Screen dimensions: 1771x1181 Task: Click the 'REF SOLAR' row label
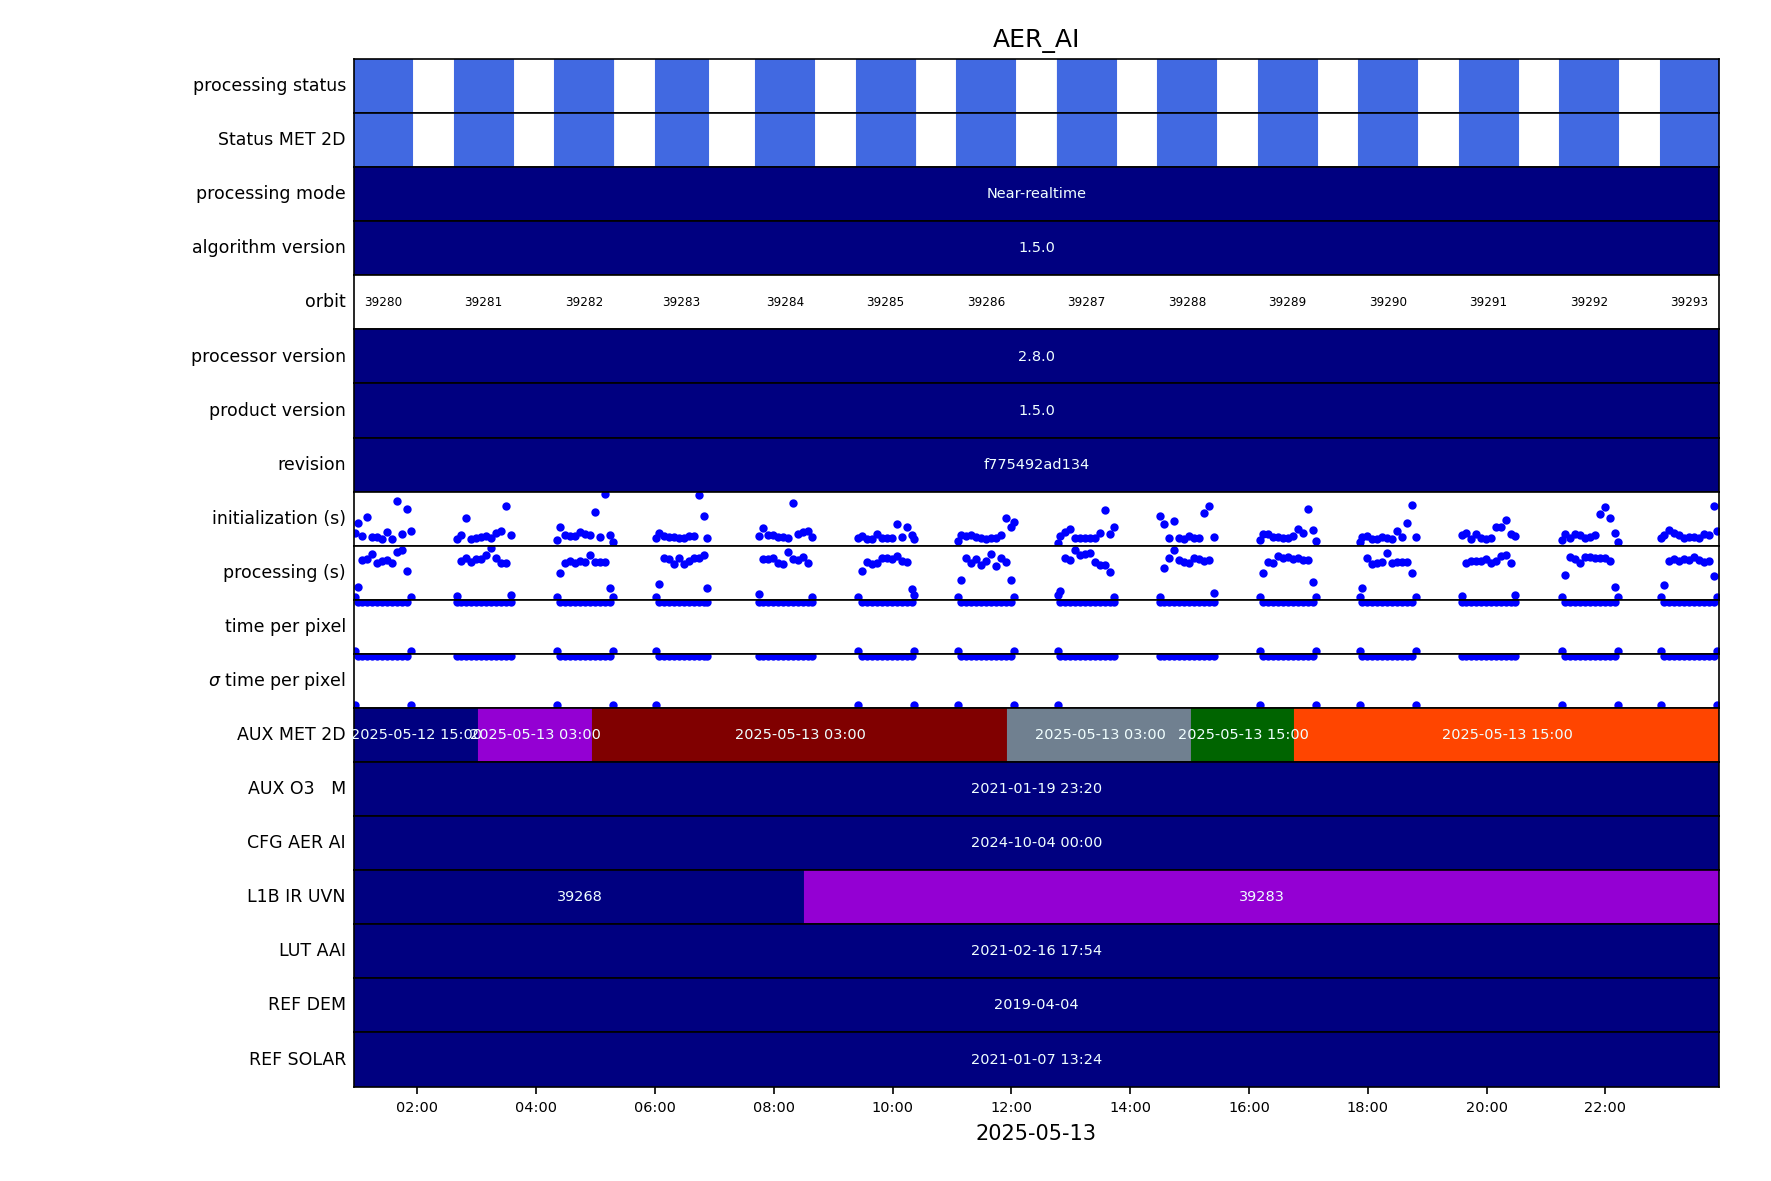[x=297, y=1060]
